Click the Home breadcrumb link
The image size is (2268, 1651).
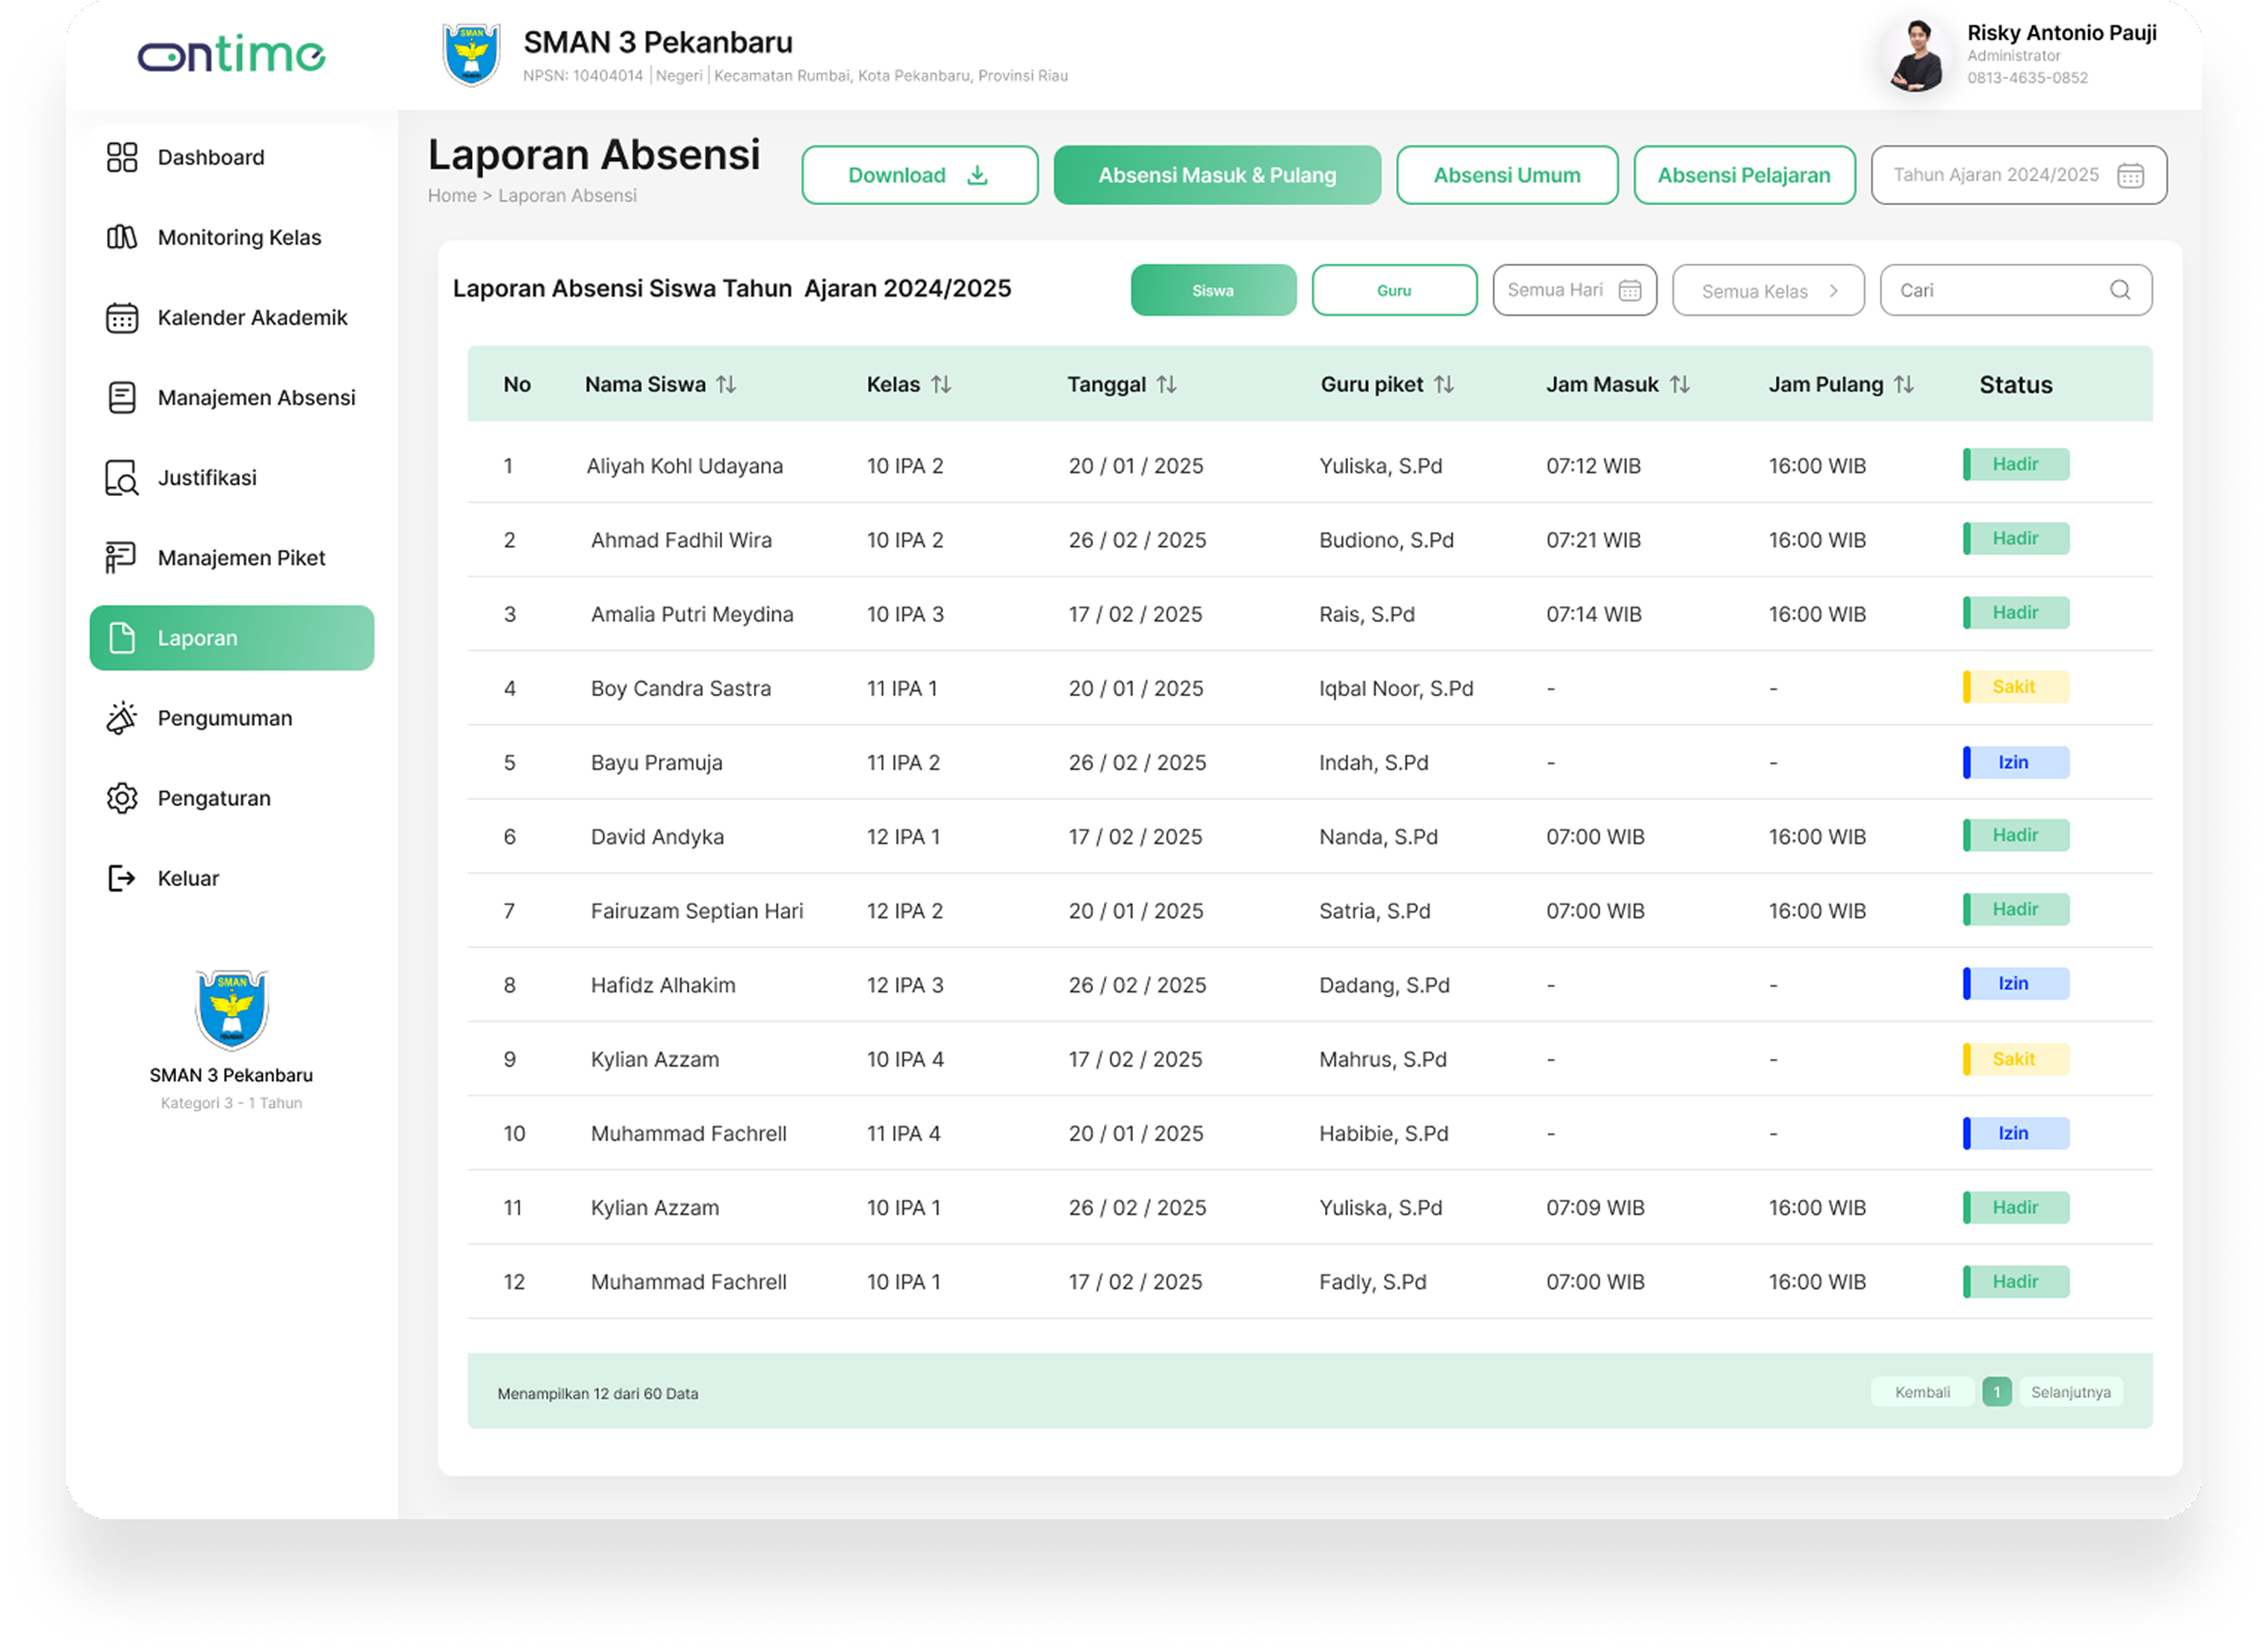click(x=452, y=196)
